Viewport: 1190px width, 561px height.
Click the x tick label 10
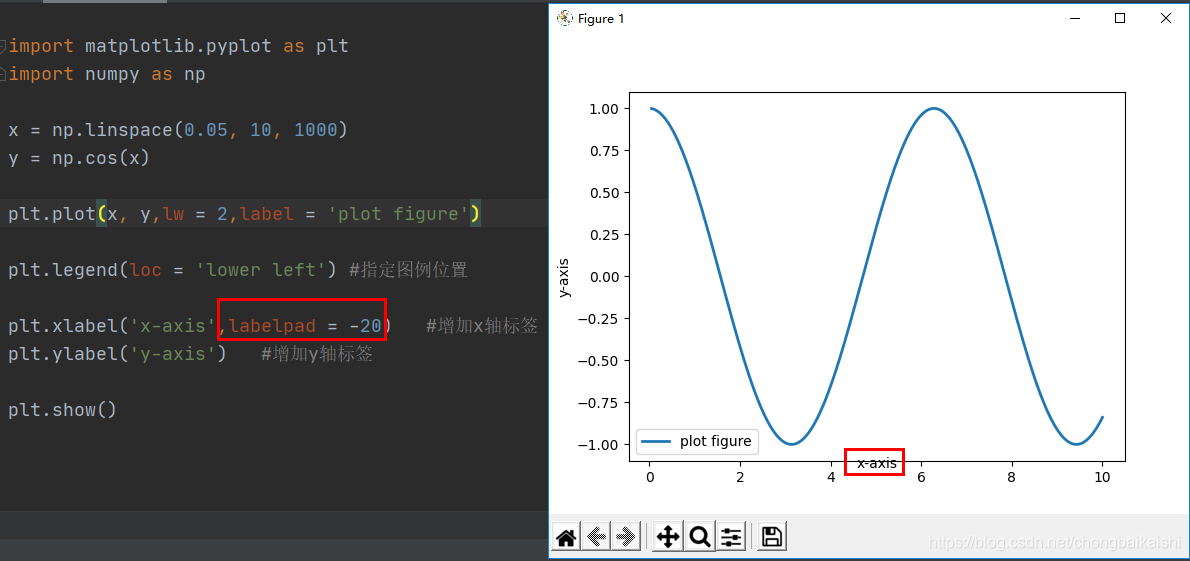coord(1102,477)
